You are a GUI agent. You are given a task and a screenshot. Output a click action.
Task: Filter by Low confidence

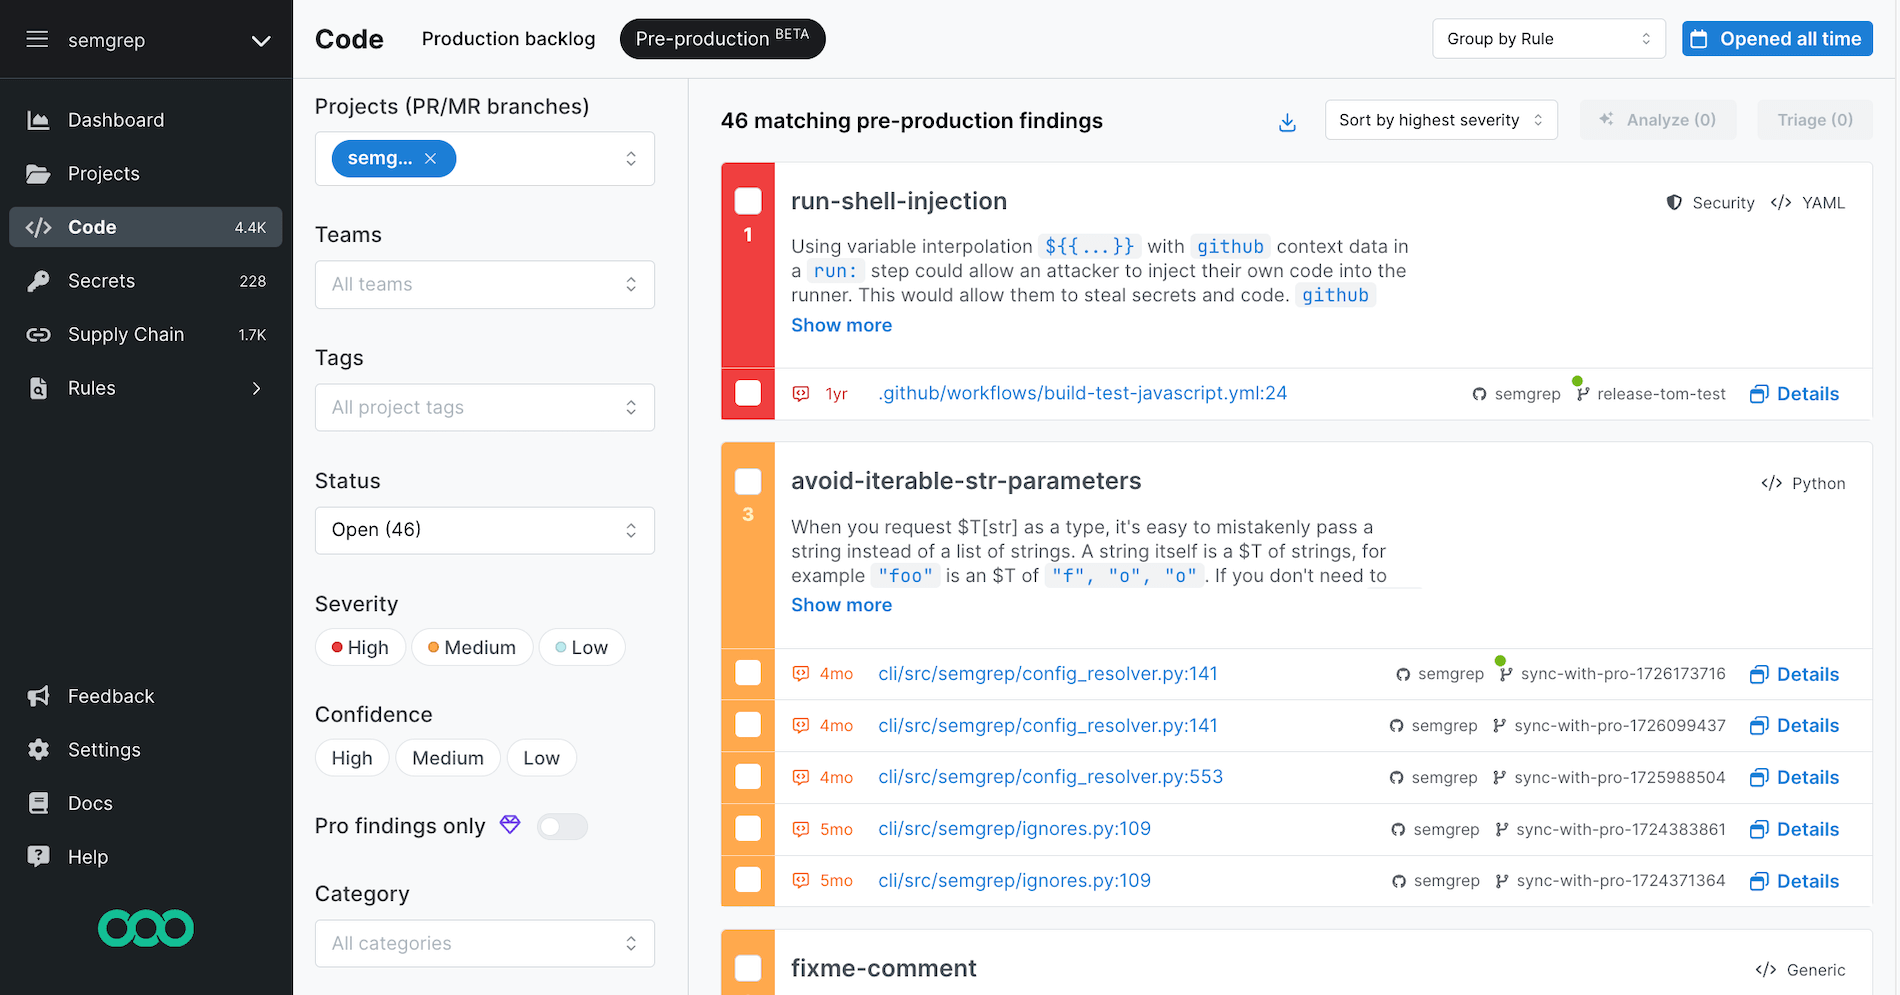click(x=541, y=758)
